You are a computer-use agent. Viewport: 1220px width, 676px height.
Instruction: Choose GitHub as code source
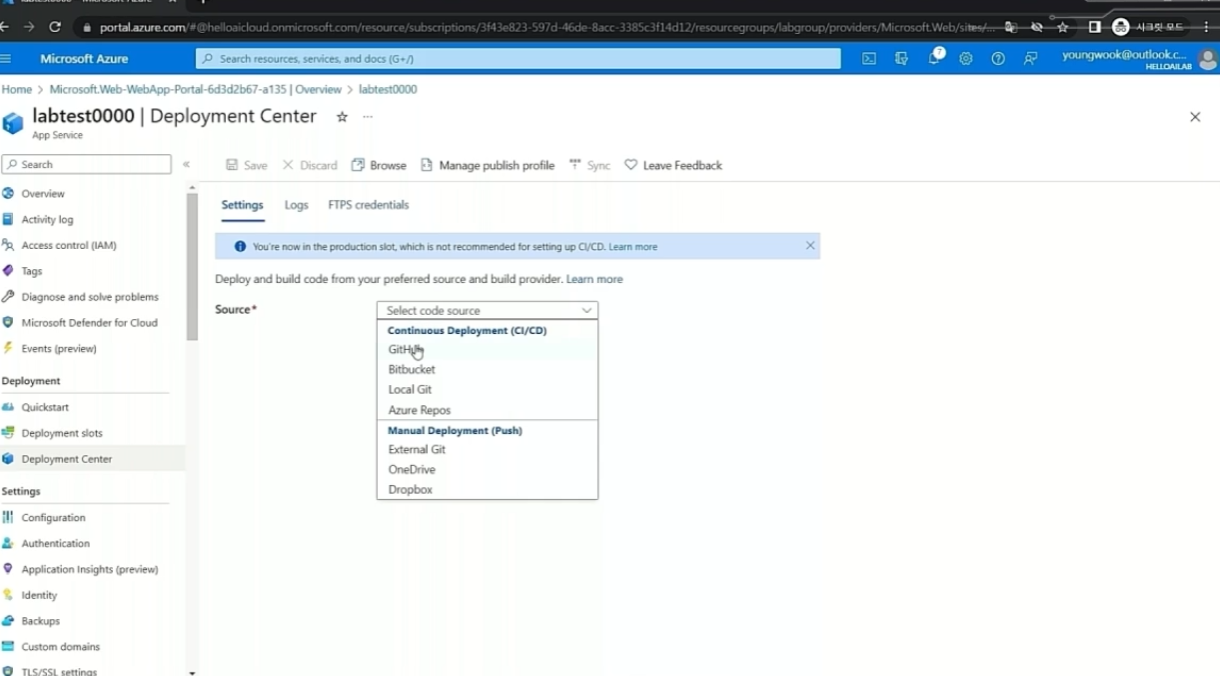pos(487,350)
